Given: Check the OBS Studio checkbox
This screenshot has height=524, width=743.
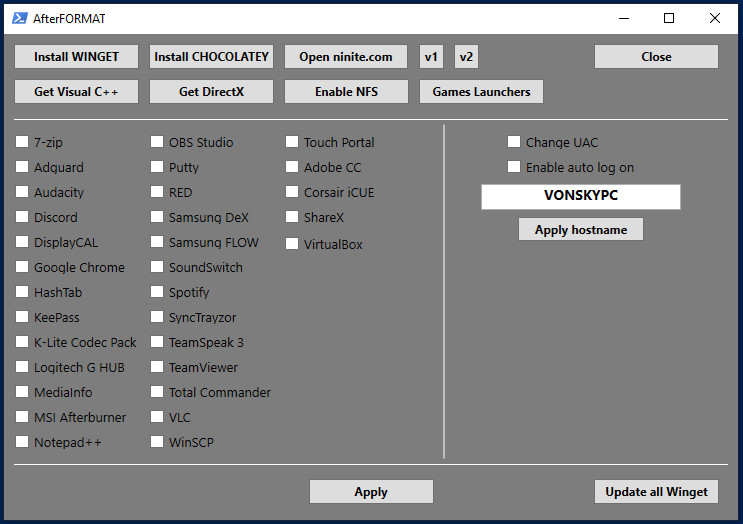Looking at the screenshot, I should pos(157,142).
